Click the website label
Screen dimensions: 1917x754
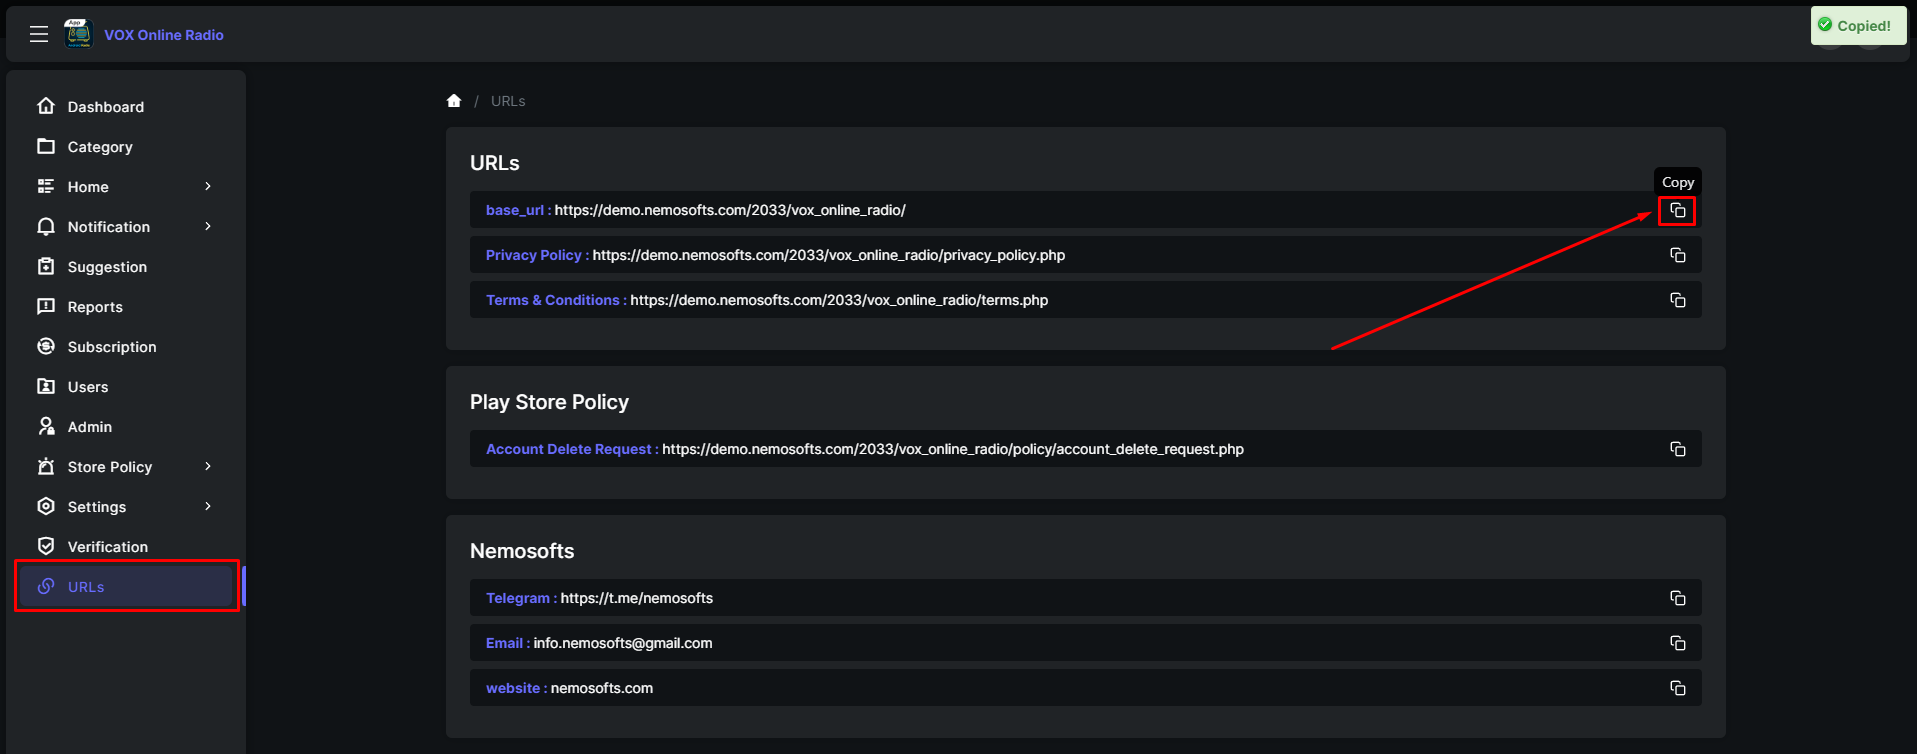[x=516, y=688]
